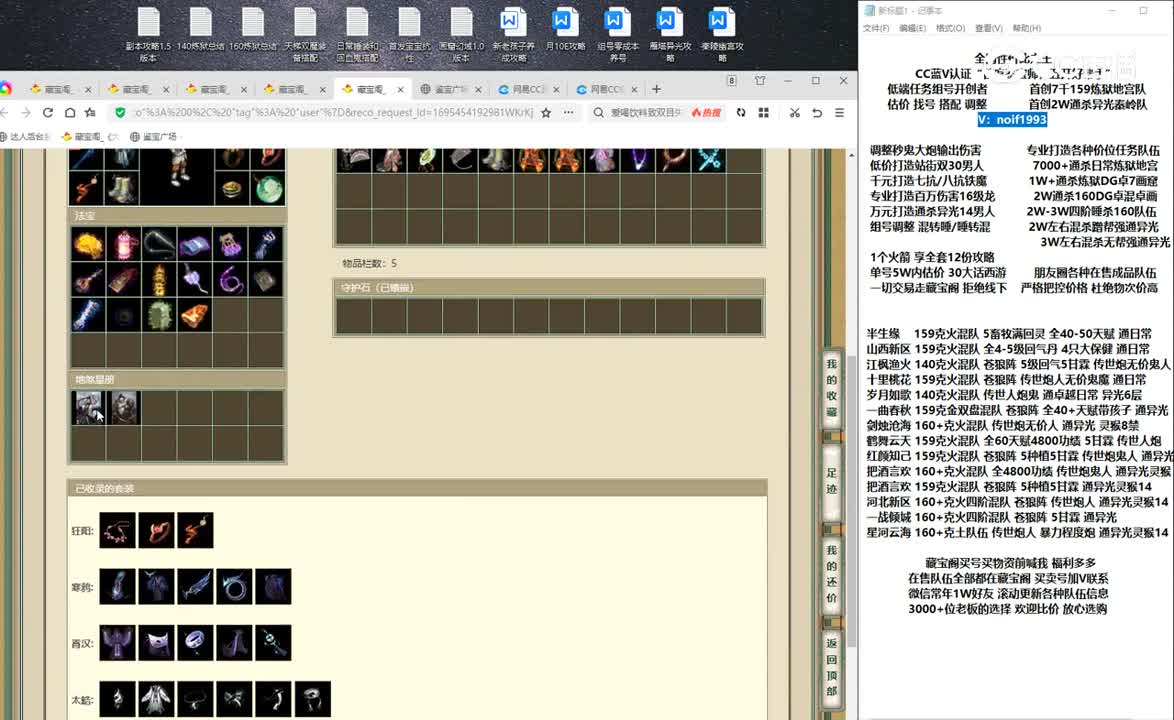Image resolution: width=1174 pixels, height=720 pixels.
Task: Click the shirt skin icon in title bar
Action: (x=760, y=81)
